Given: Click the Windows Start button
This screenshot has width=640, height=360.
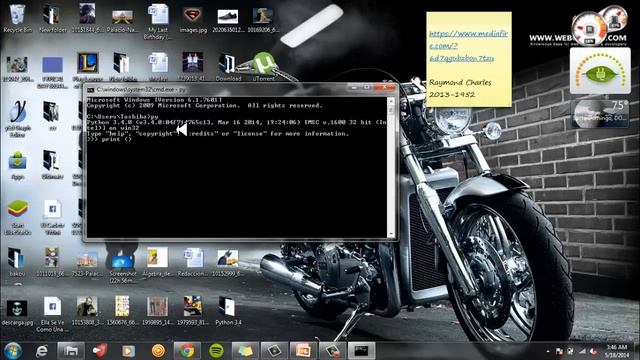Looking at the screenshot, I should coord(13,351).
